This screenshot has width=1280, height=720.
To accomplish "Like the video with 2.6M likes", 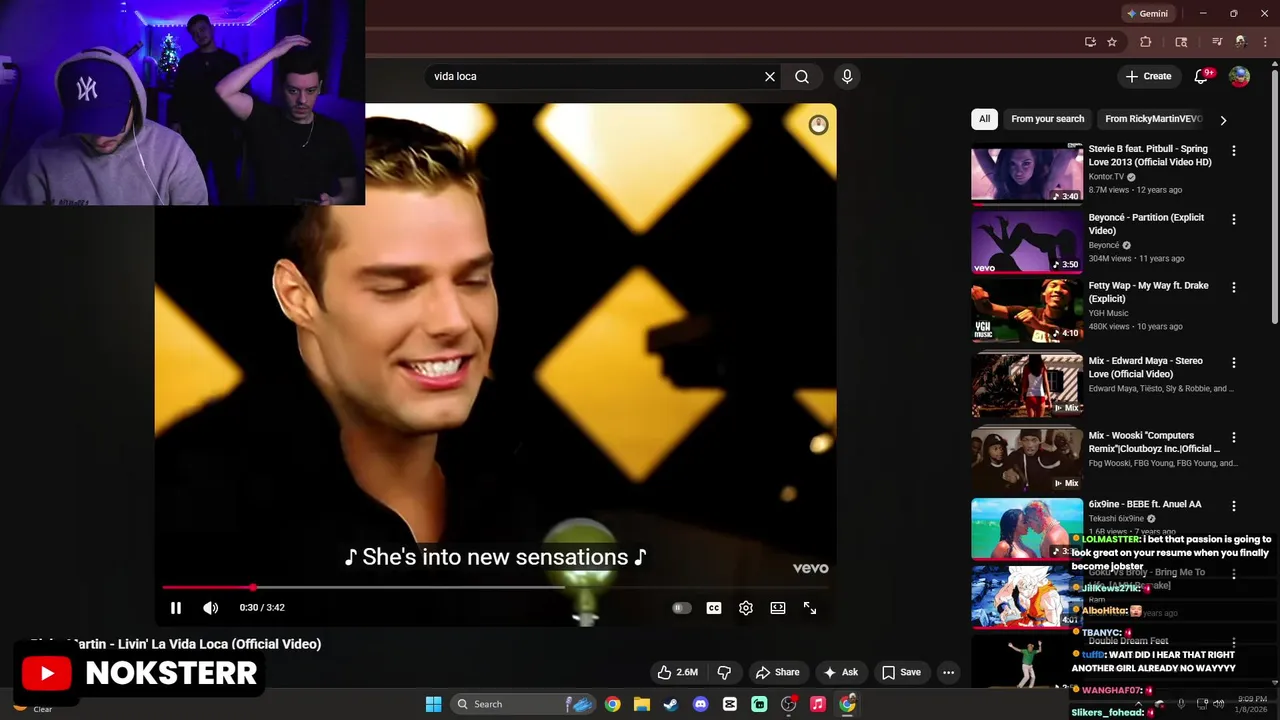I will [677, 672].
